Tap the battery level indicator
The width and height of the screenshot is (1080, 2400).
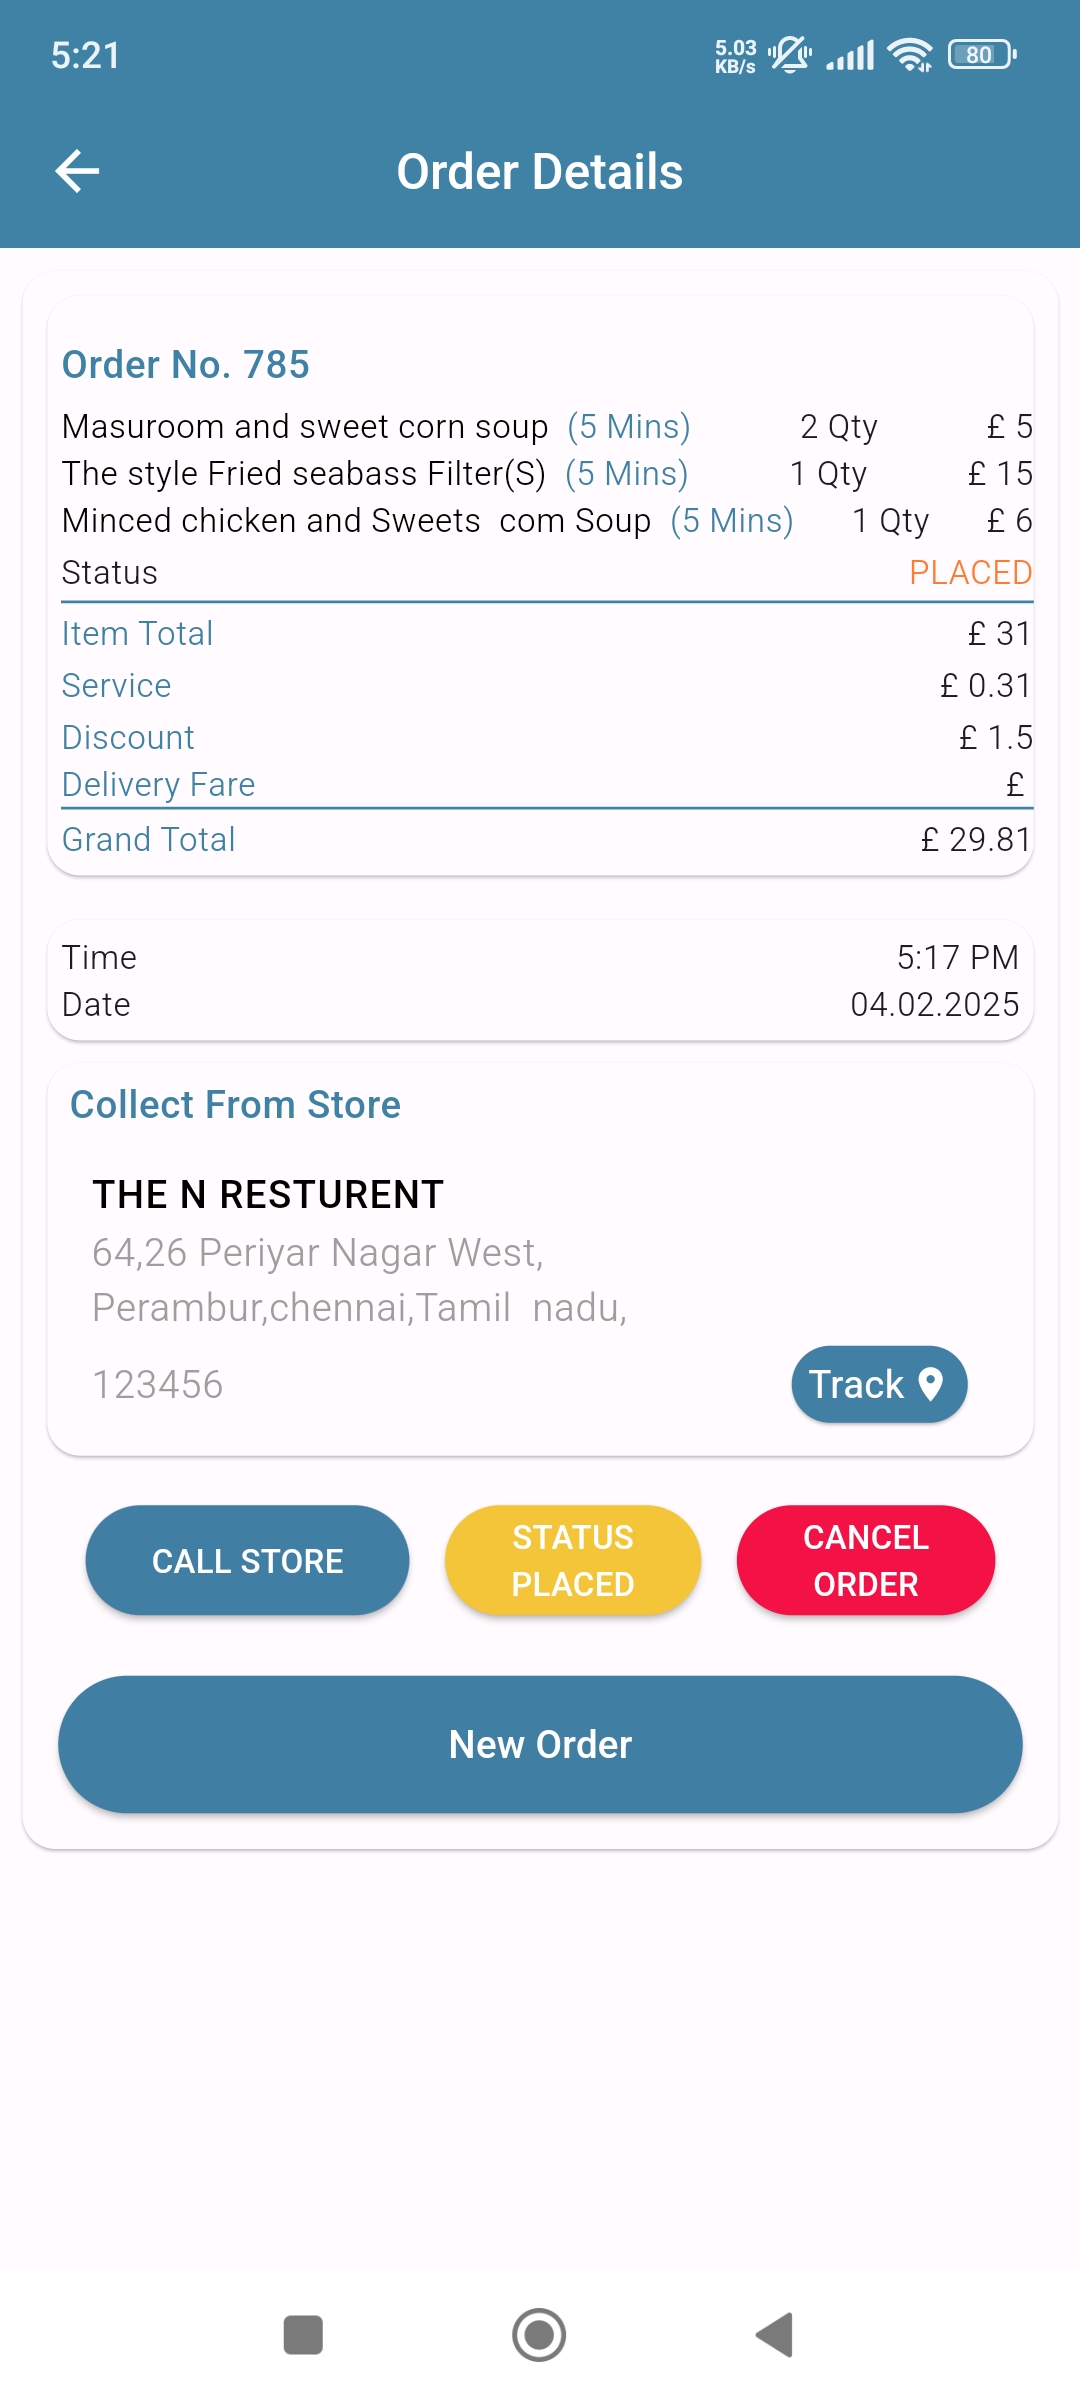pos(981,55)
